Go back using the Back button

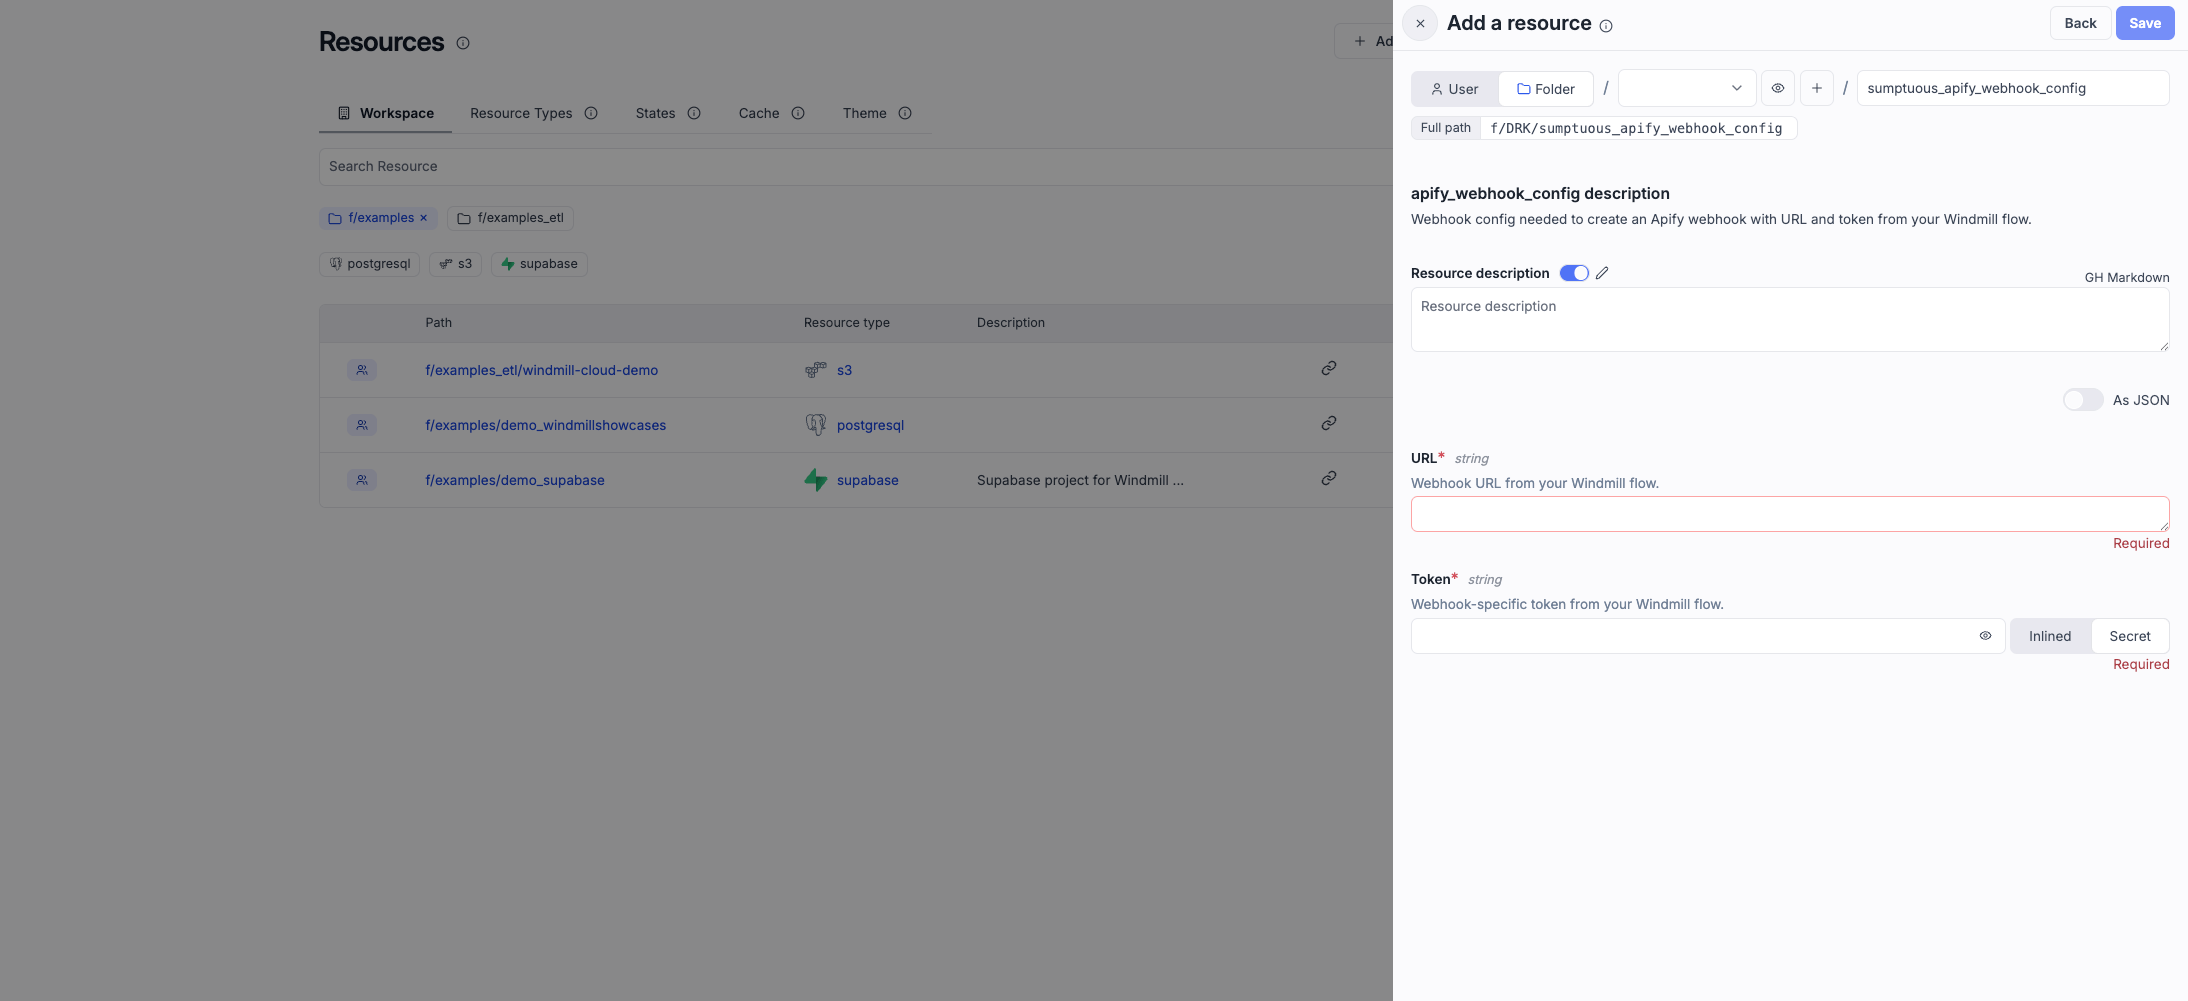point(2079,22)
